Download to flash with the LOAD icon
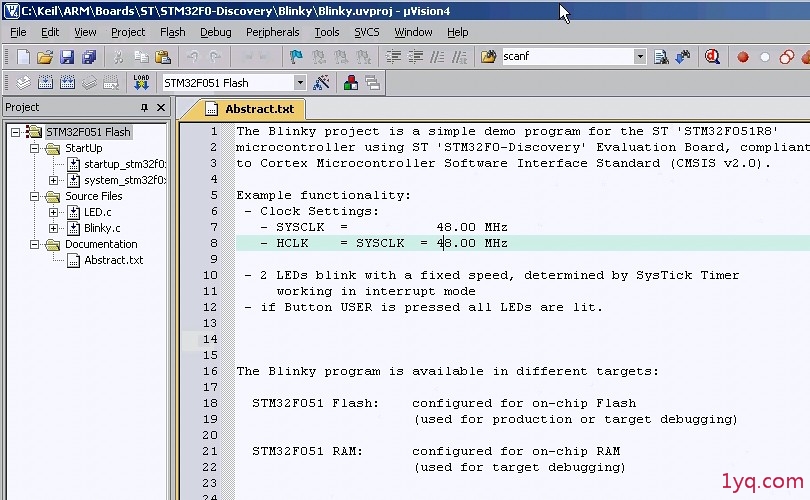810x500 pixels. [x=141, y=83]
